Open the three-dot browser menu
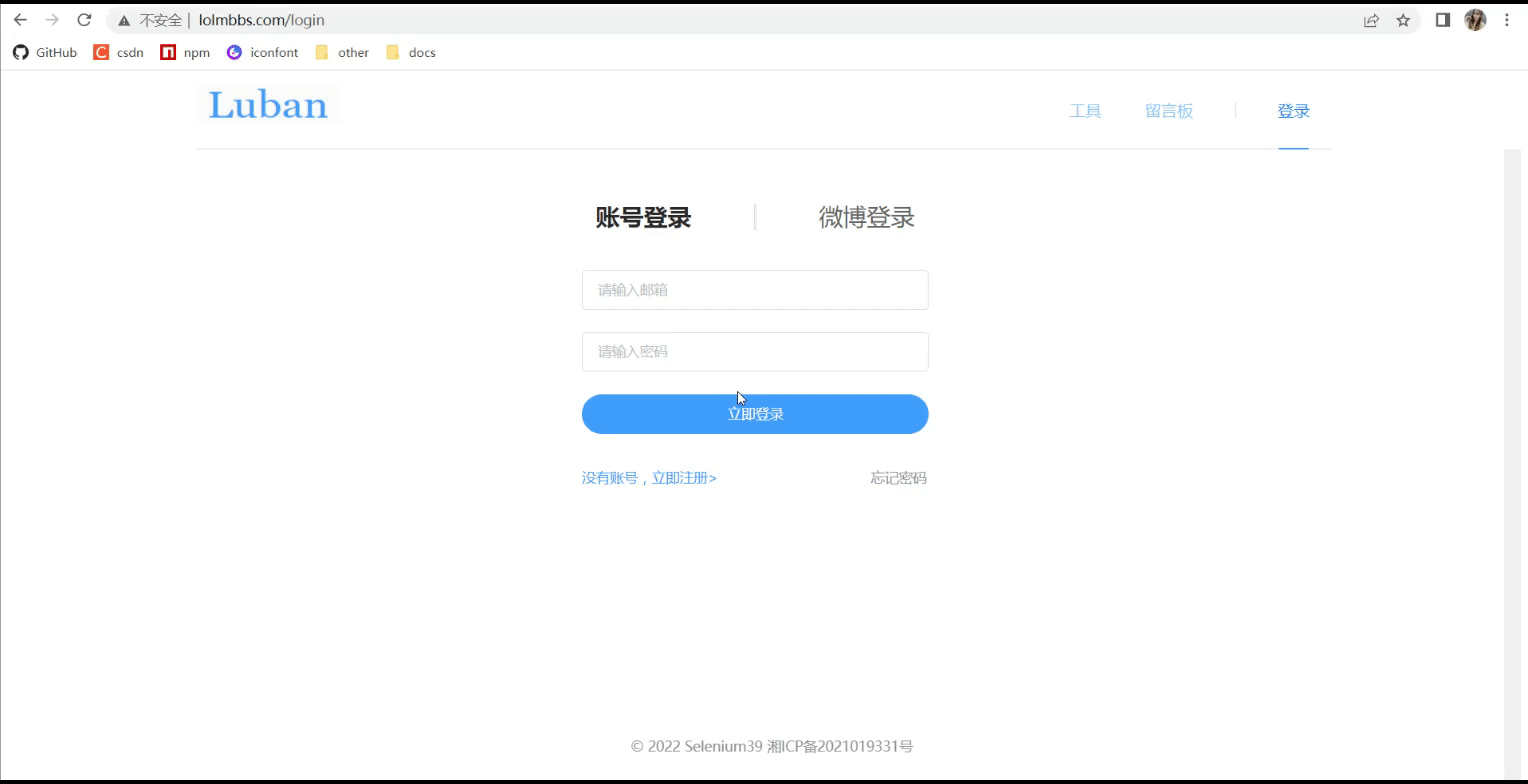The width and height of the screenshot is (1528, 784). point(1507,19)
